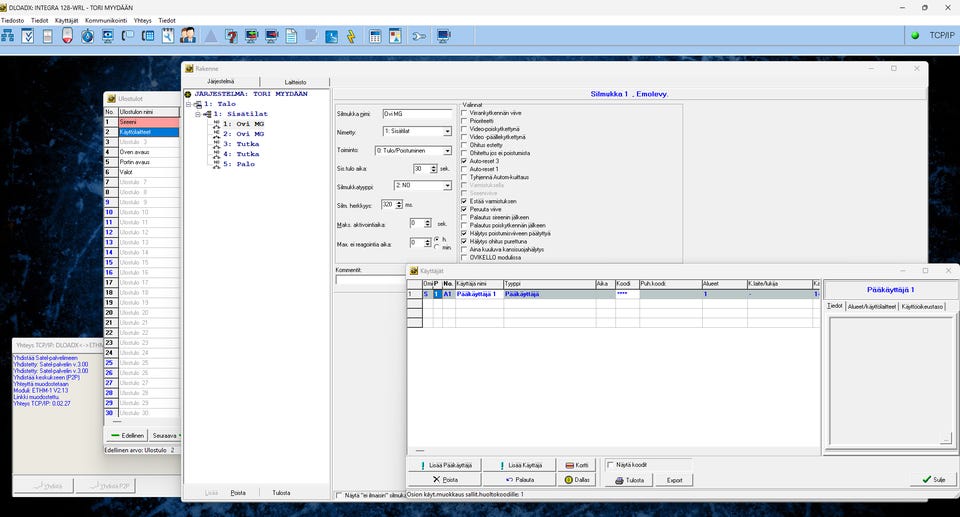Uncheck the Auto-reset 3 option
Screen dimensions: 960x517
pos(464,160)
